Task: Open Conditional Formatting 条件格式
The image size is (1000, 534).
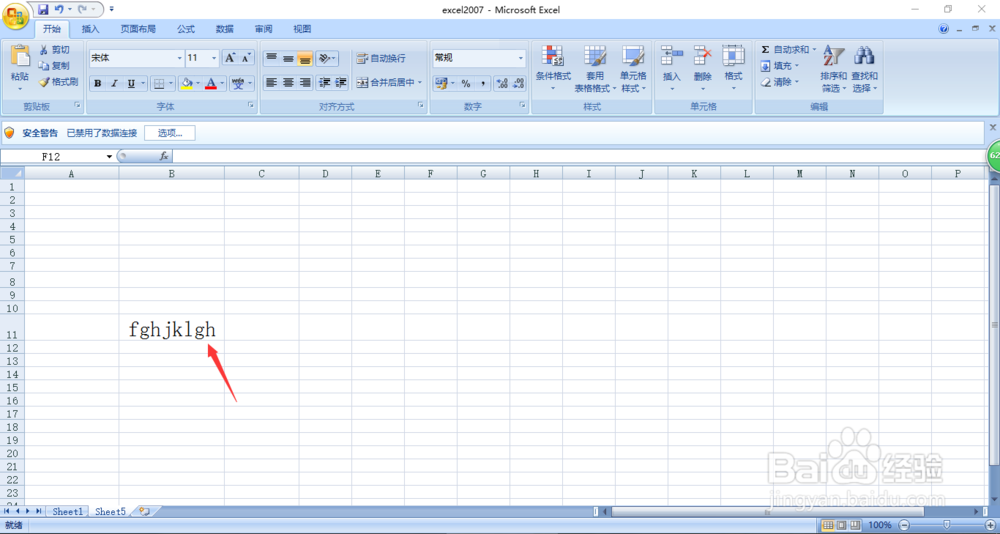Action: pyautogui.click(x=553, y=68)
